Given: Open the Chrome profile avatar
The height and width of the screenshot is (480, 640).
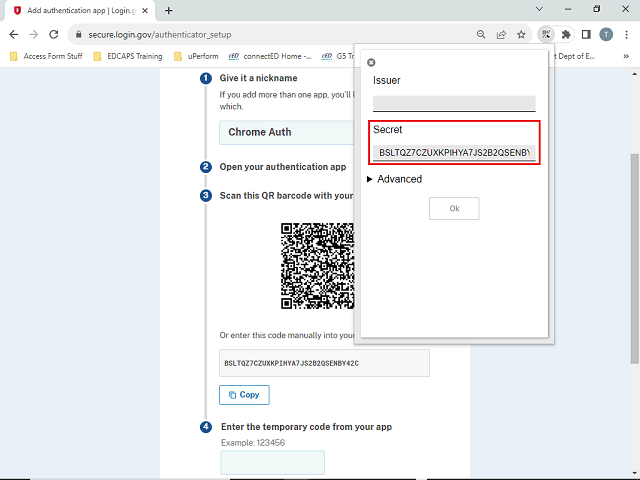Looking at the screenshot, I should point(606,34).
